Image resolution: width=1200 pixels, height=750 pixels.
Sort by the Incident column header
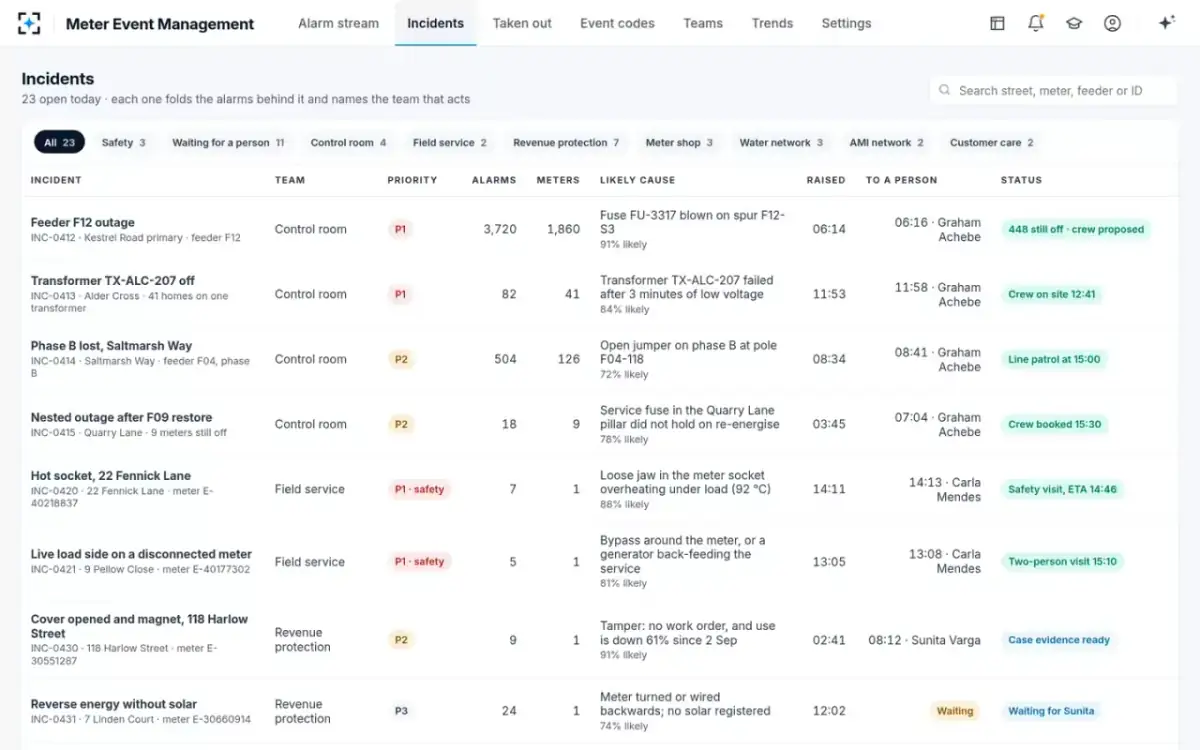click(x=56, y=180)
